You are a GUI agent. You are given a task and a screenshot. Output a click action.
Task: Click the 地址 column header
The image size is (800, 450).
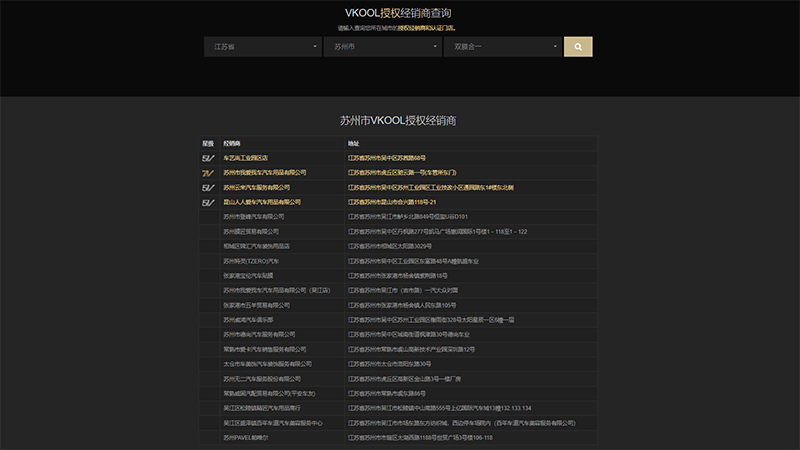pos(354,143)
